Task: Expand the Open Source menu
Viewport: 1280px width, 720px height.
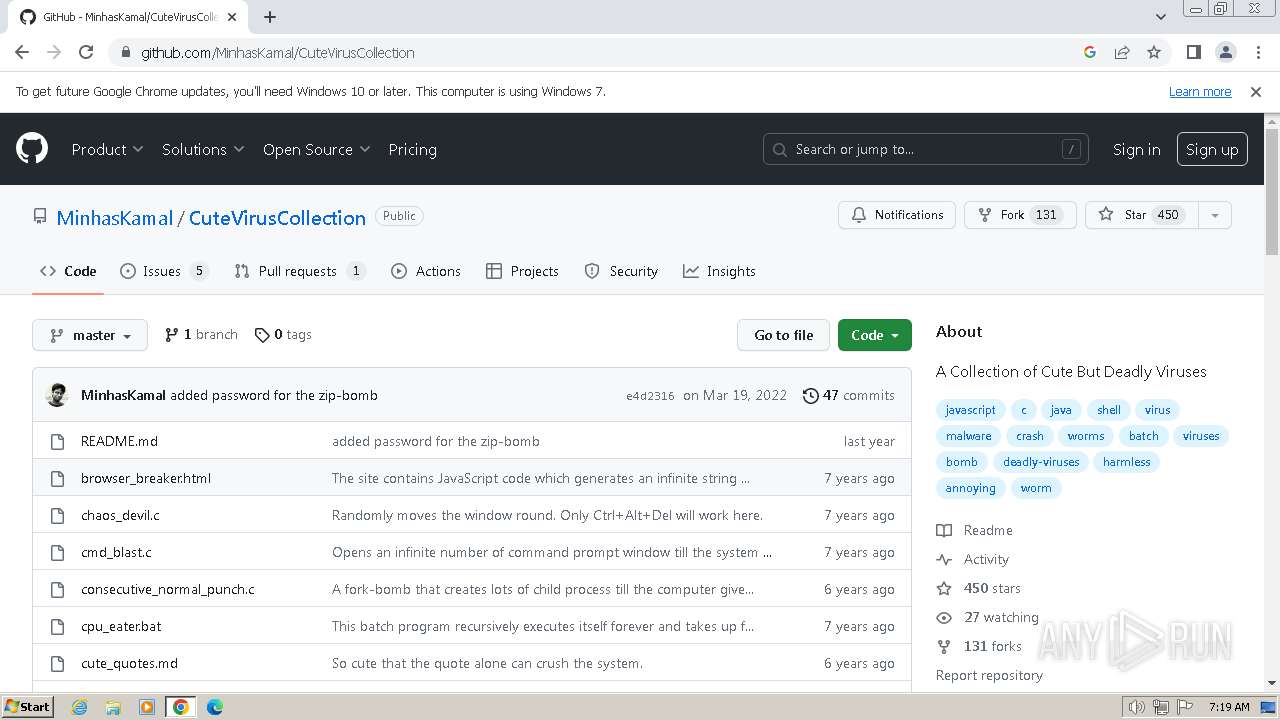Action: click(316, 149)
